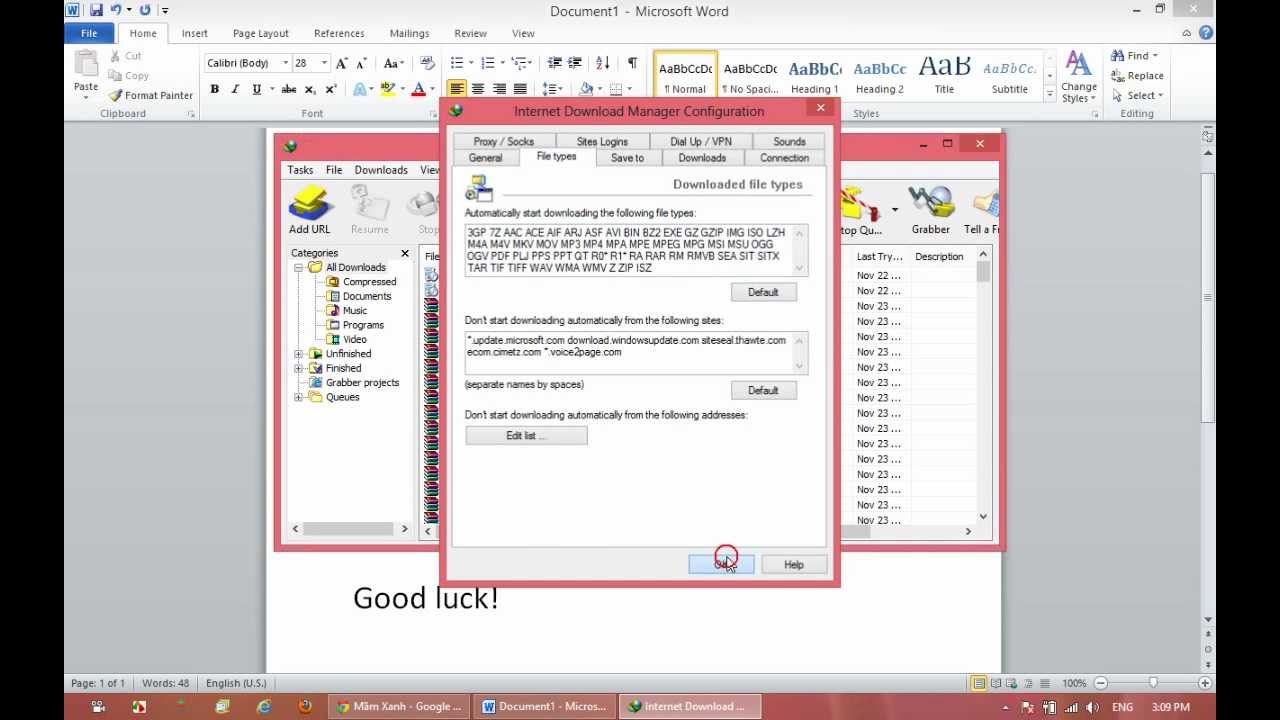Collapse the All Downloads tree node
This screenshot has width=1280, height=720.
tap(298, 268)
